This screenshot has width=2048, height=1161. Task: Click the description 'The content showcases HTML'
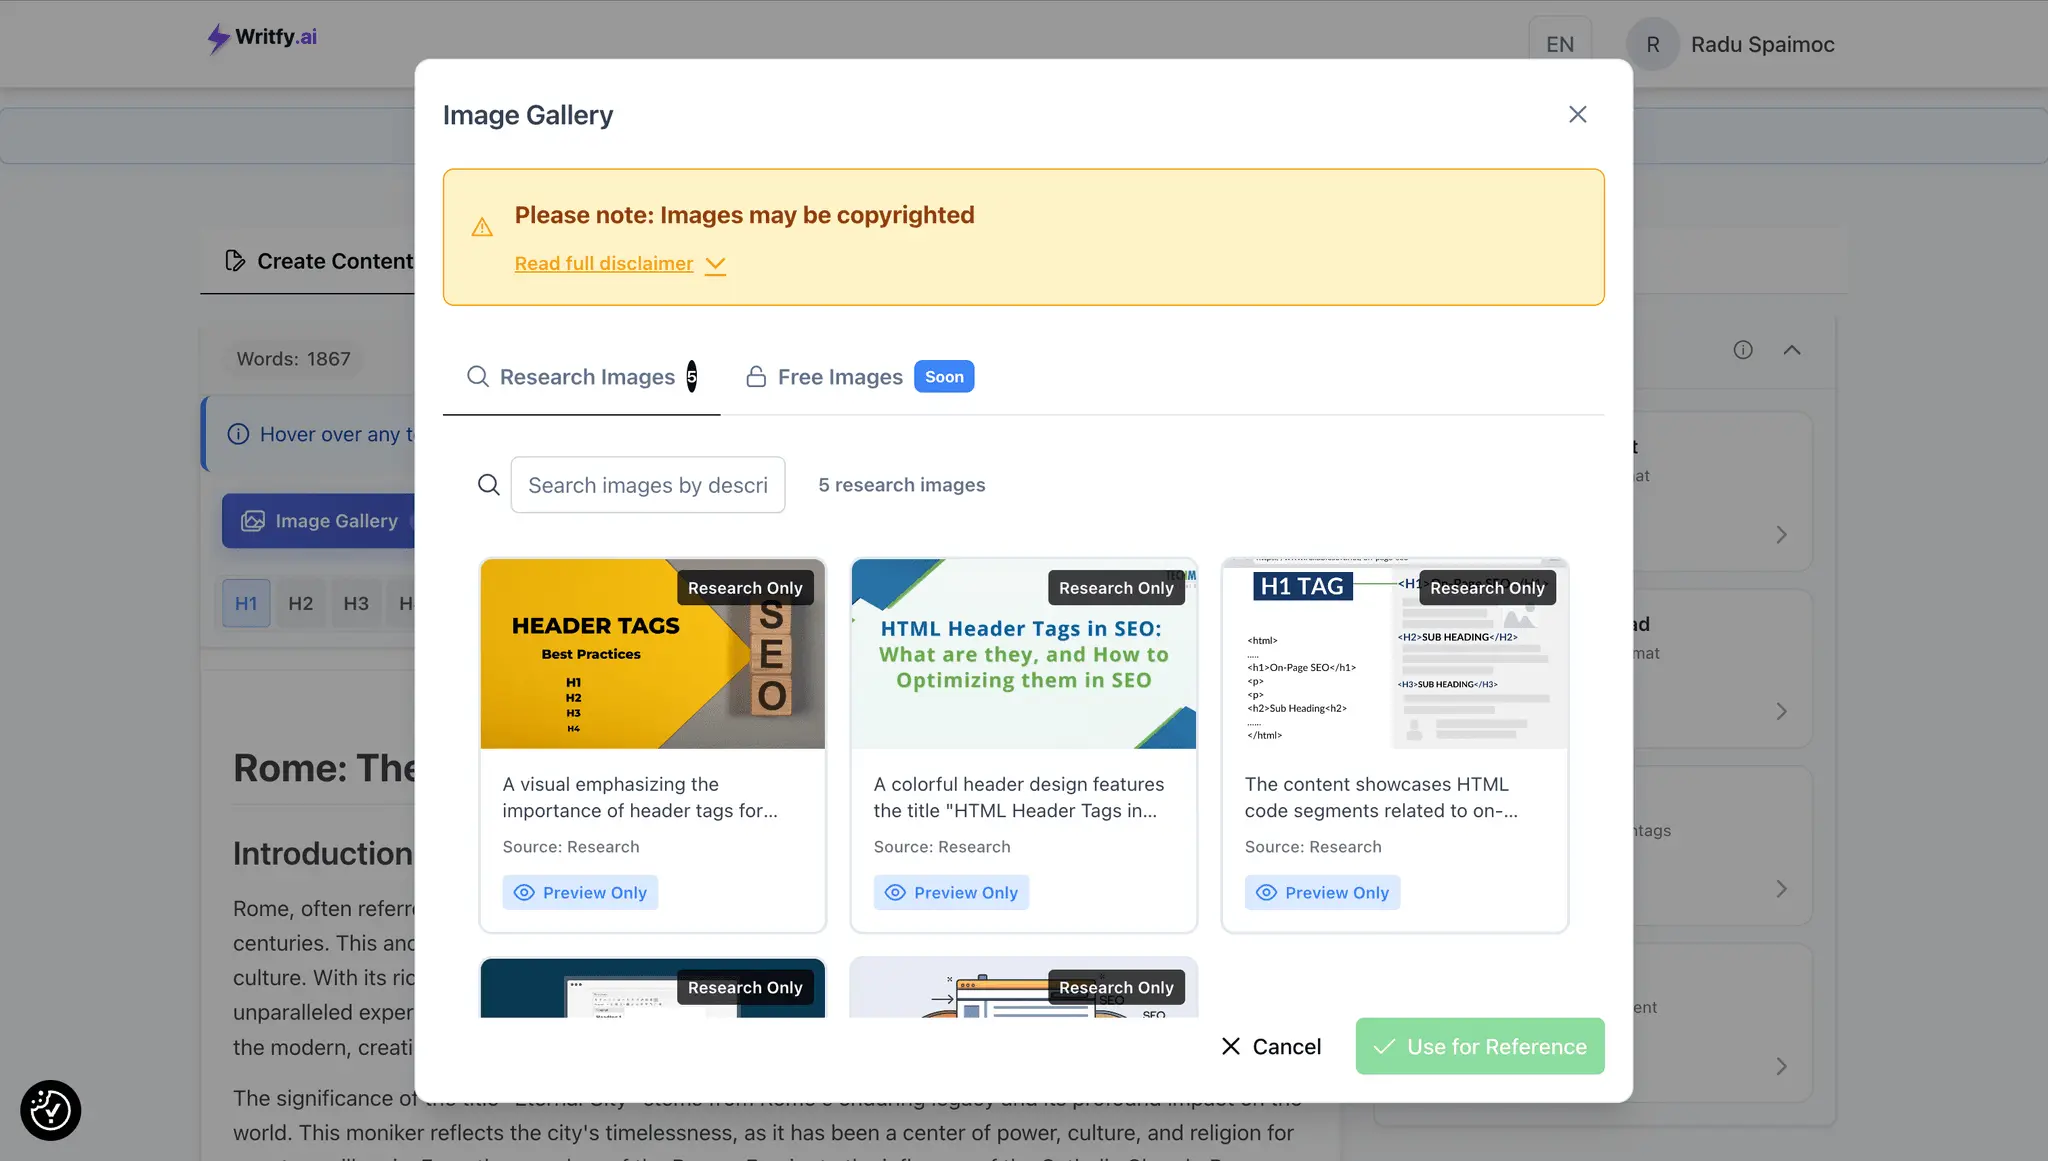pos(1381,797)
